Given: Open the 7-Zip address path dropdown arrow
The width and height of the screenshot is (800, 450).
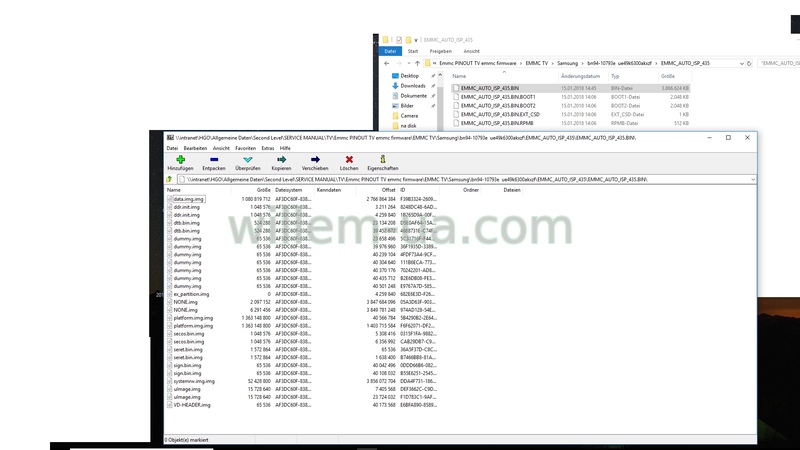Looking at the screenshot, I should click(x=753, y=180).
